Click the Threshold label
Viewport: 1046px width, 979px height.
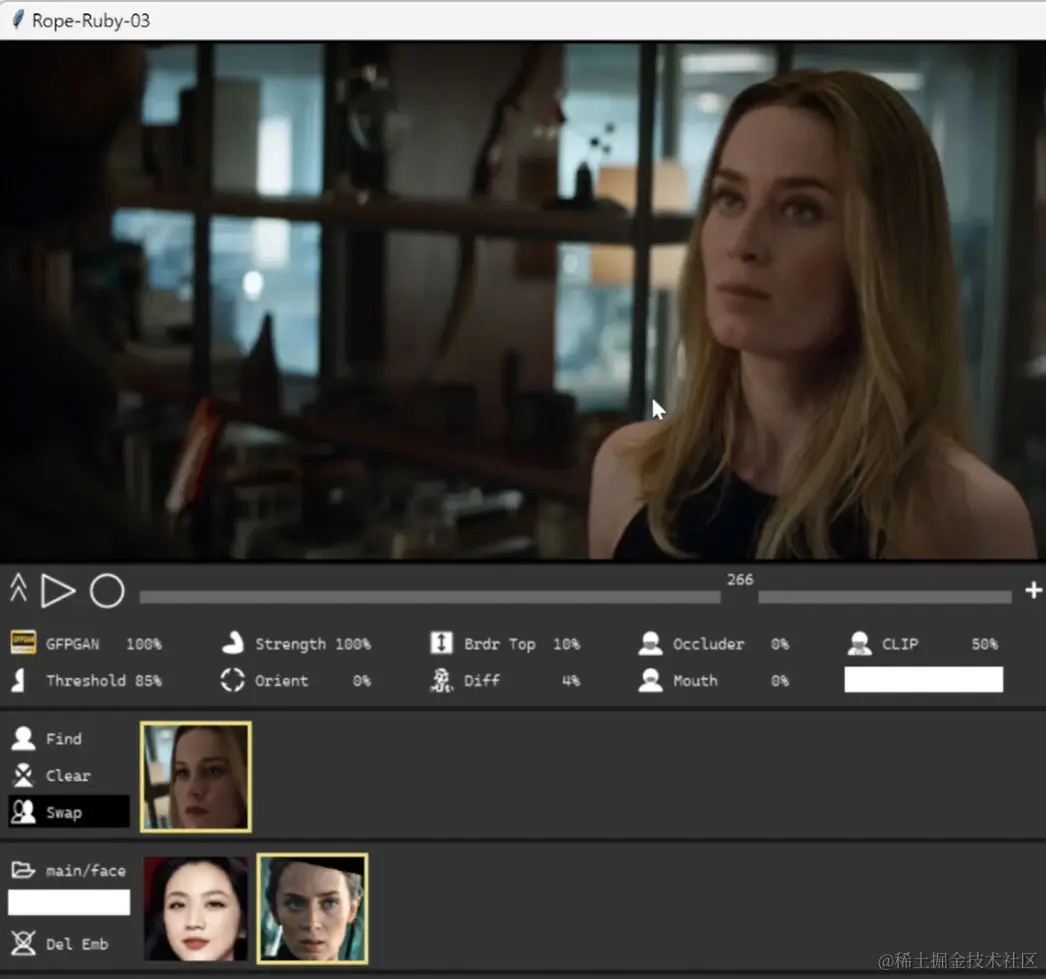[85, 681]
